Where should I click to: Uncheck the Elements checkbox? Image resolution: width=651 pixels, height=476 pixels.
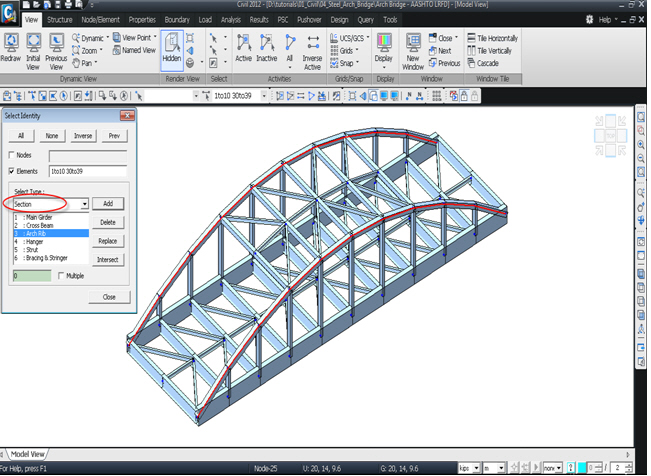pos(12,171)
